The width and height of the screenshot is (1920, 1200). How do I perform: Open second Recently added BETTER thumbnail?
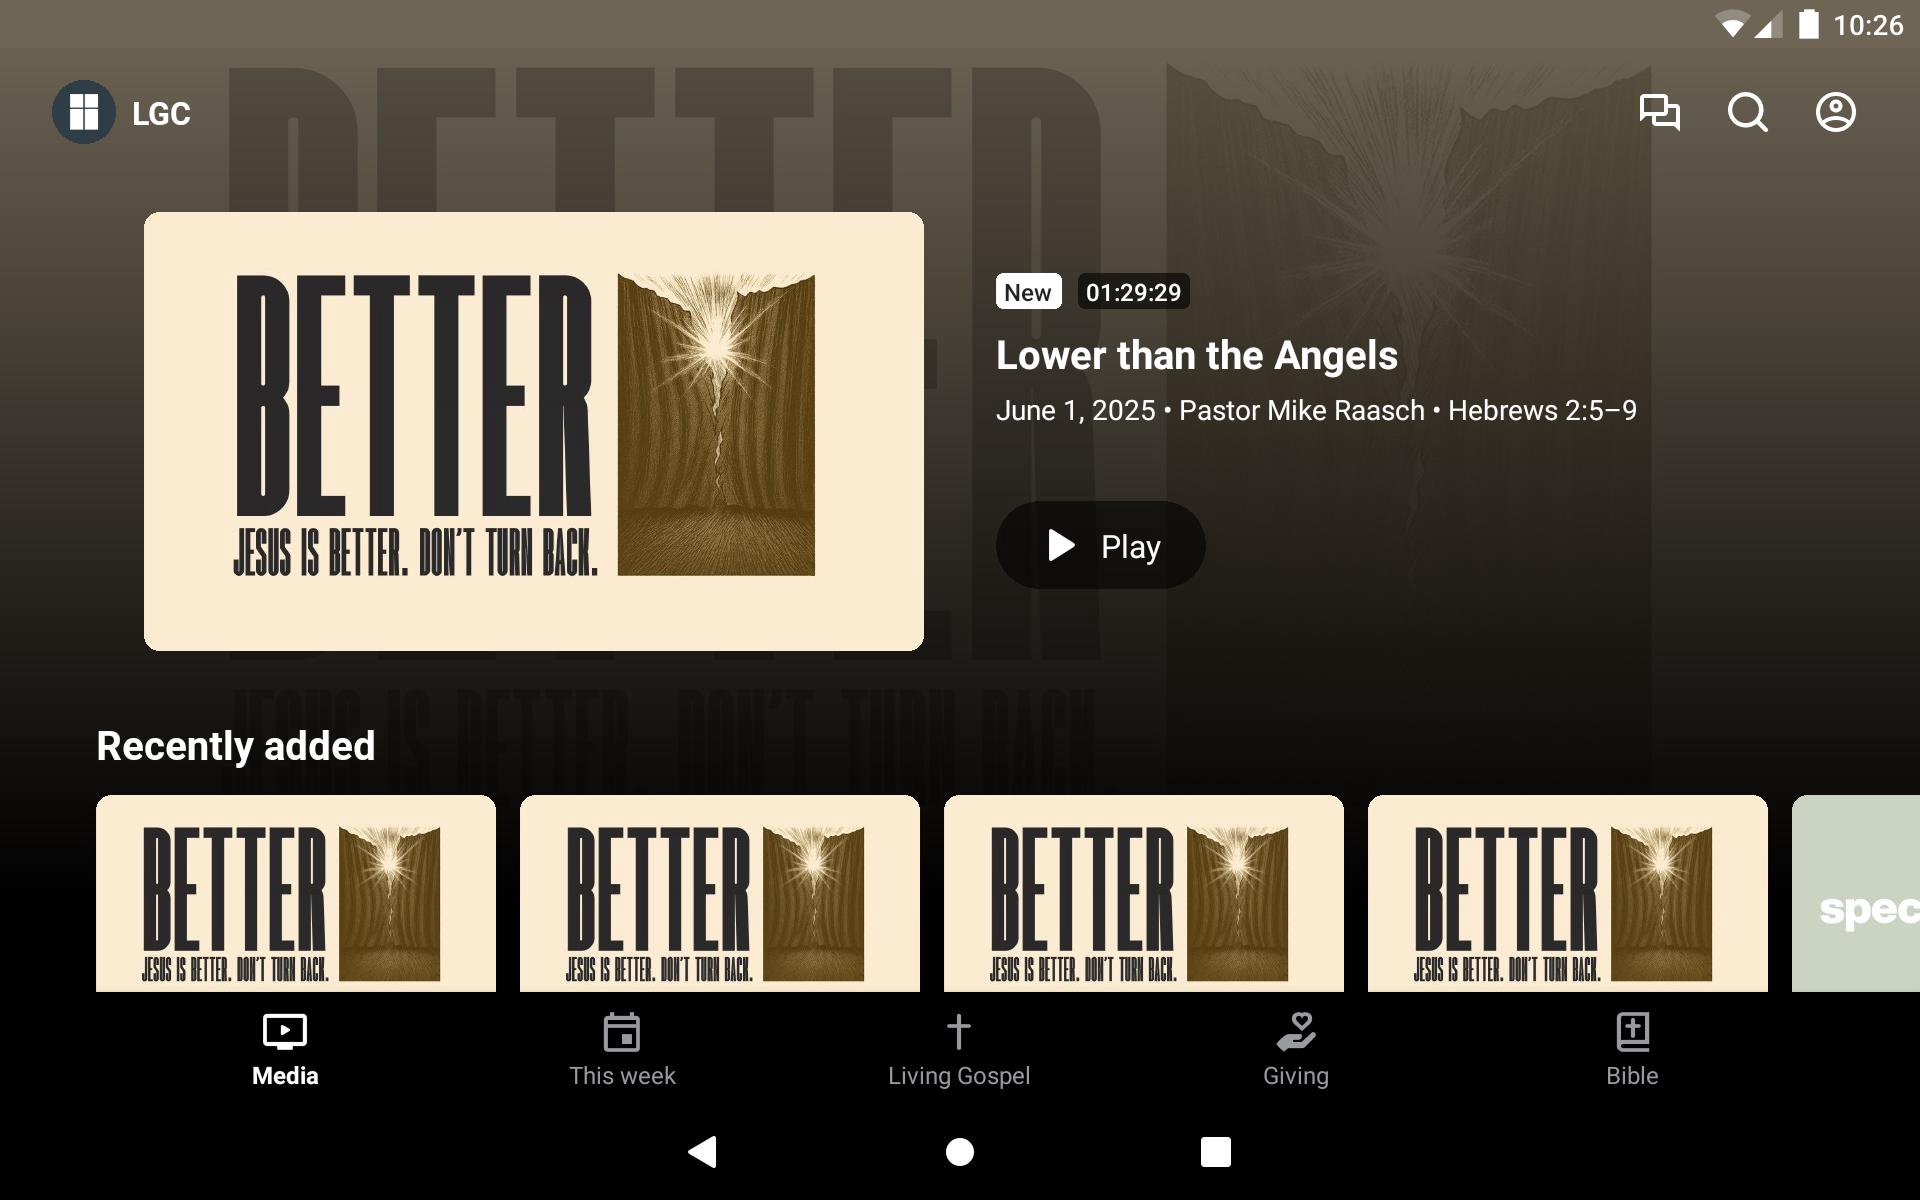(x=720, y=894)
